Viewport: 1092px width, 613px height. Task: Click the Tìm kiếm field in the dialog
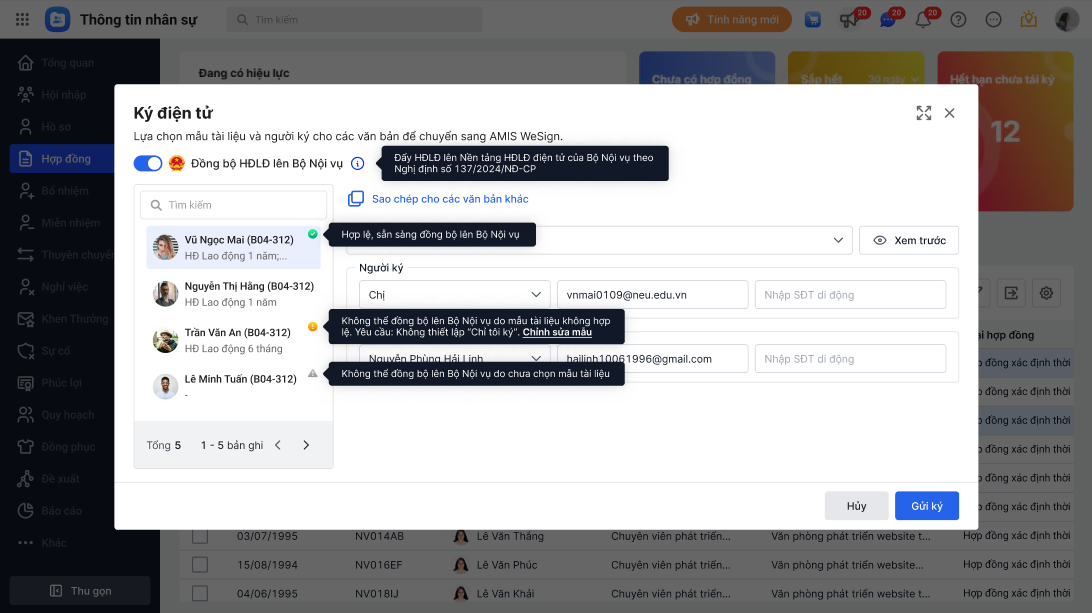[x=233, y=205]
